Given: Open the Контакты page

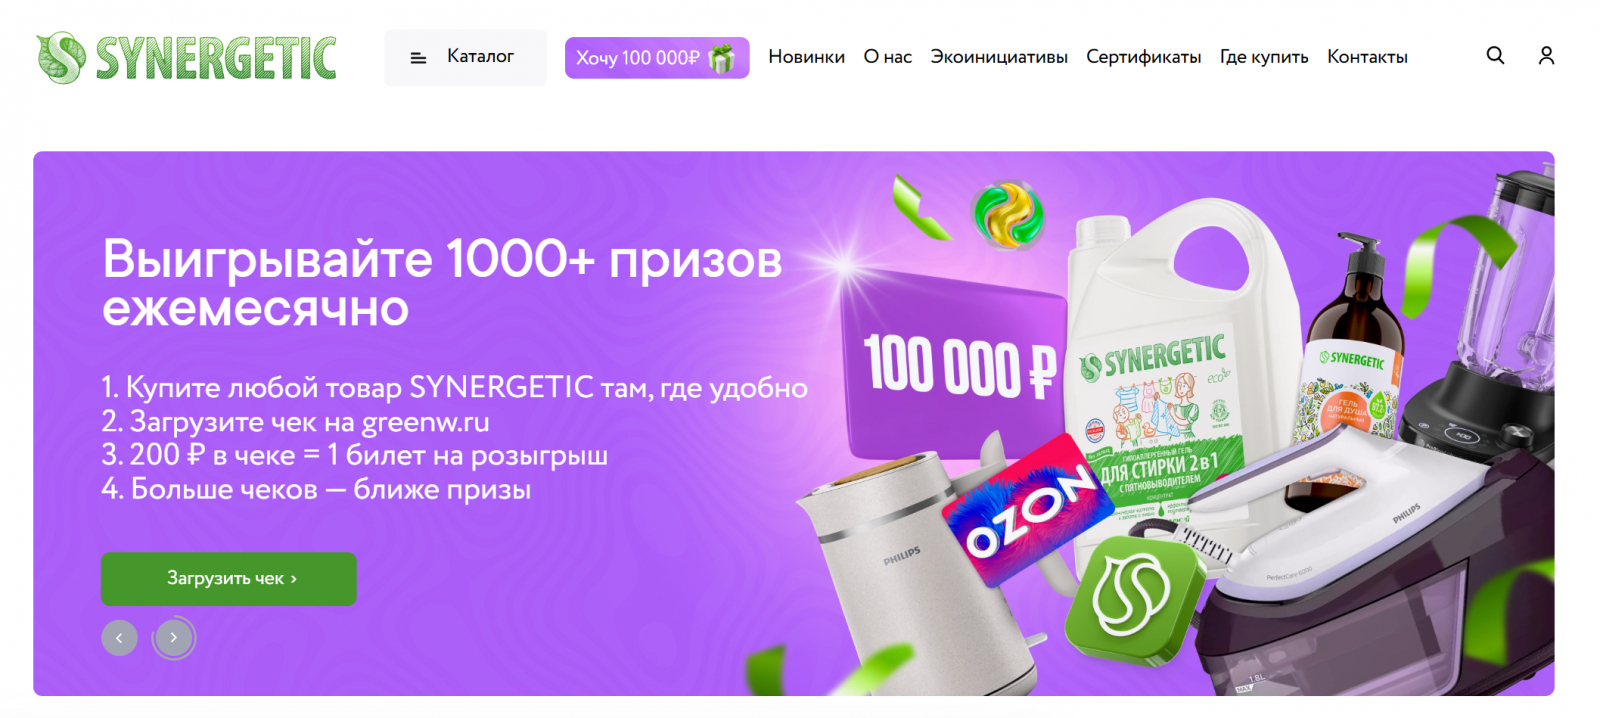Looking at the screenshot, I should tap(1367, 57).
